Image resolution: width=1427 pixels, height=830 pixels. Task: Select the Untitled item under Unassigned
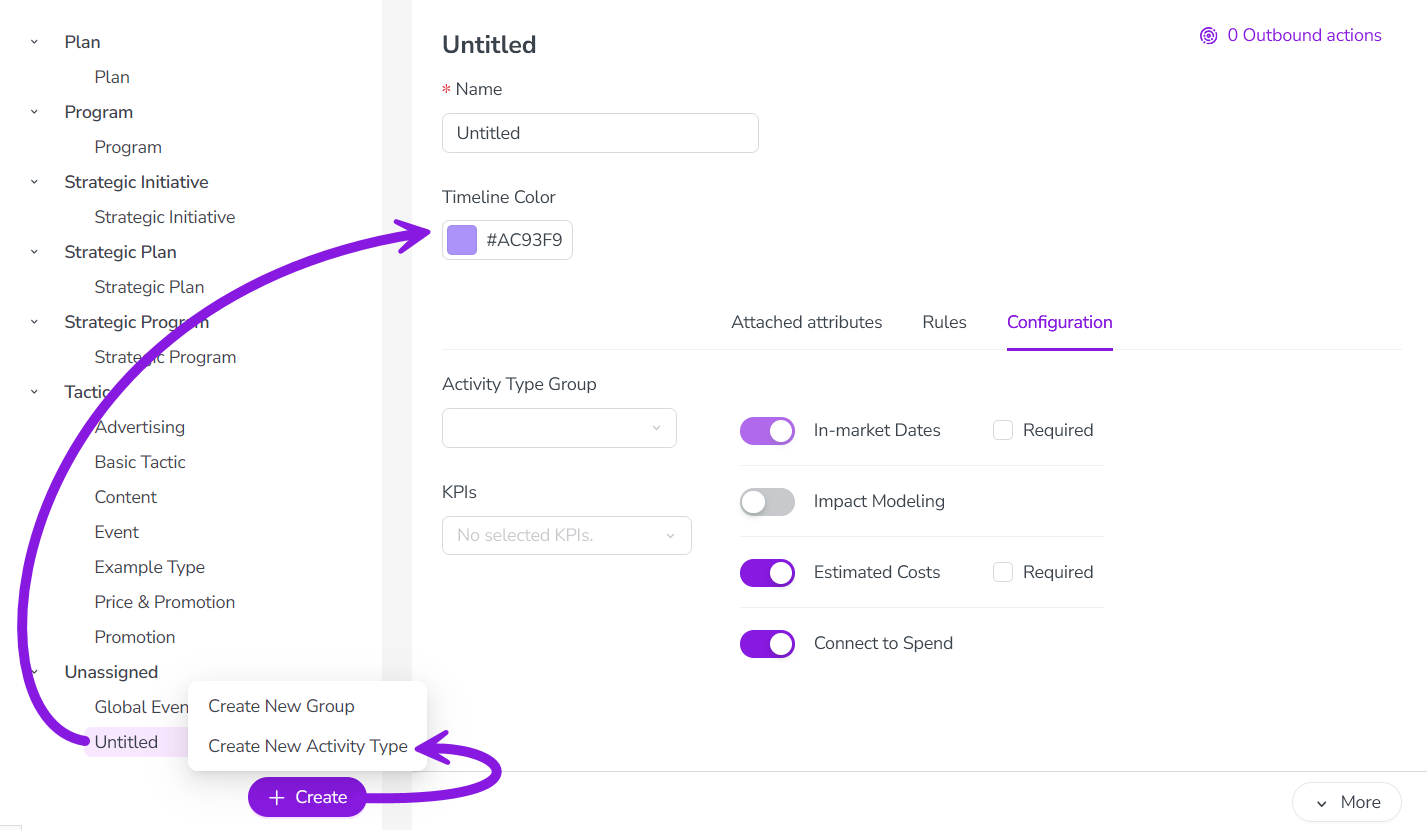tap(126, 742)
